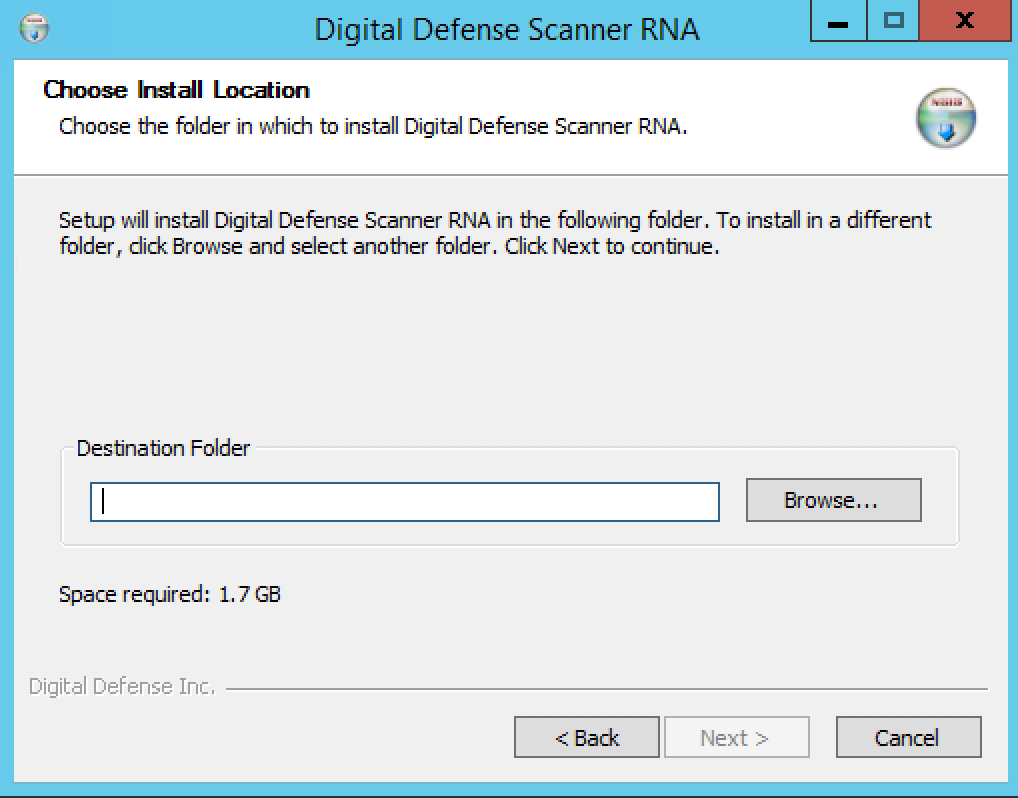The height and width of the screenshot is (798, 1018).
Task: Click the 'Digital Defense Inc.' branding text
Action: (x=122, y=686)
